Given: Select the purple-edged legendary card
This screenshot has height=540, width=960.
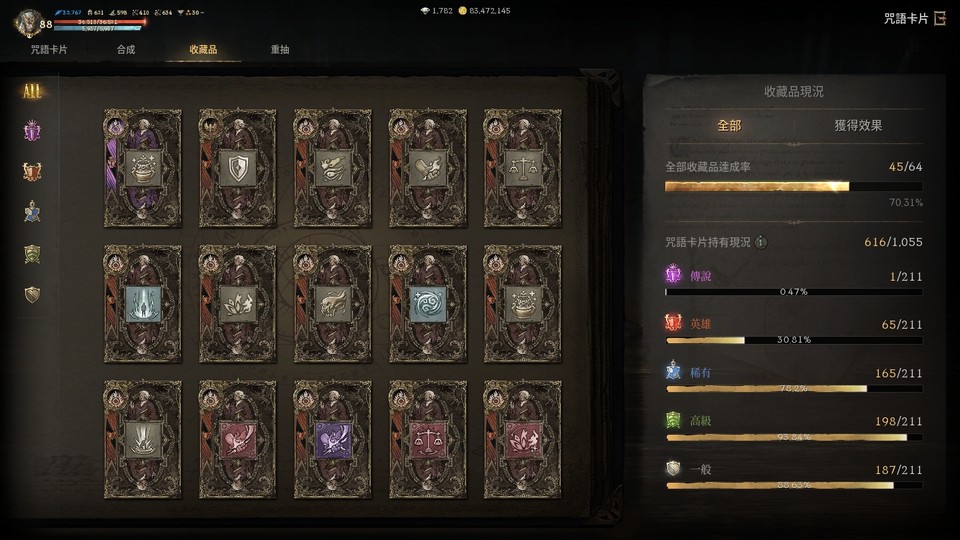Looking at the screenshot, I should 143,168.
